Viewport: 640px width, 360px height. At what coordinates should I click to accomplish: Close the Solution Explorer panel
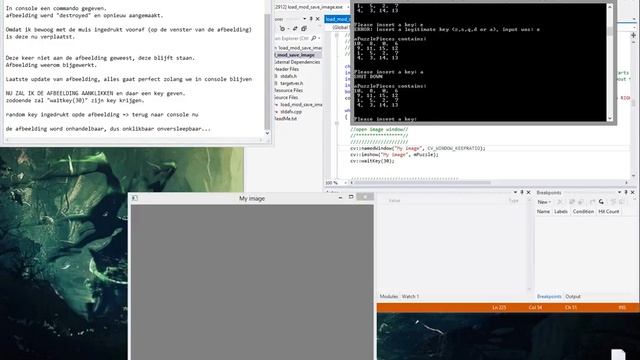[x=318, y=19]
